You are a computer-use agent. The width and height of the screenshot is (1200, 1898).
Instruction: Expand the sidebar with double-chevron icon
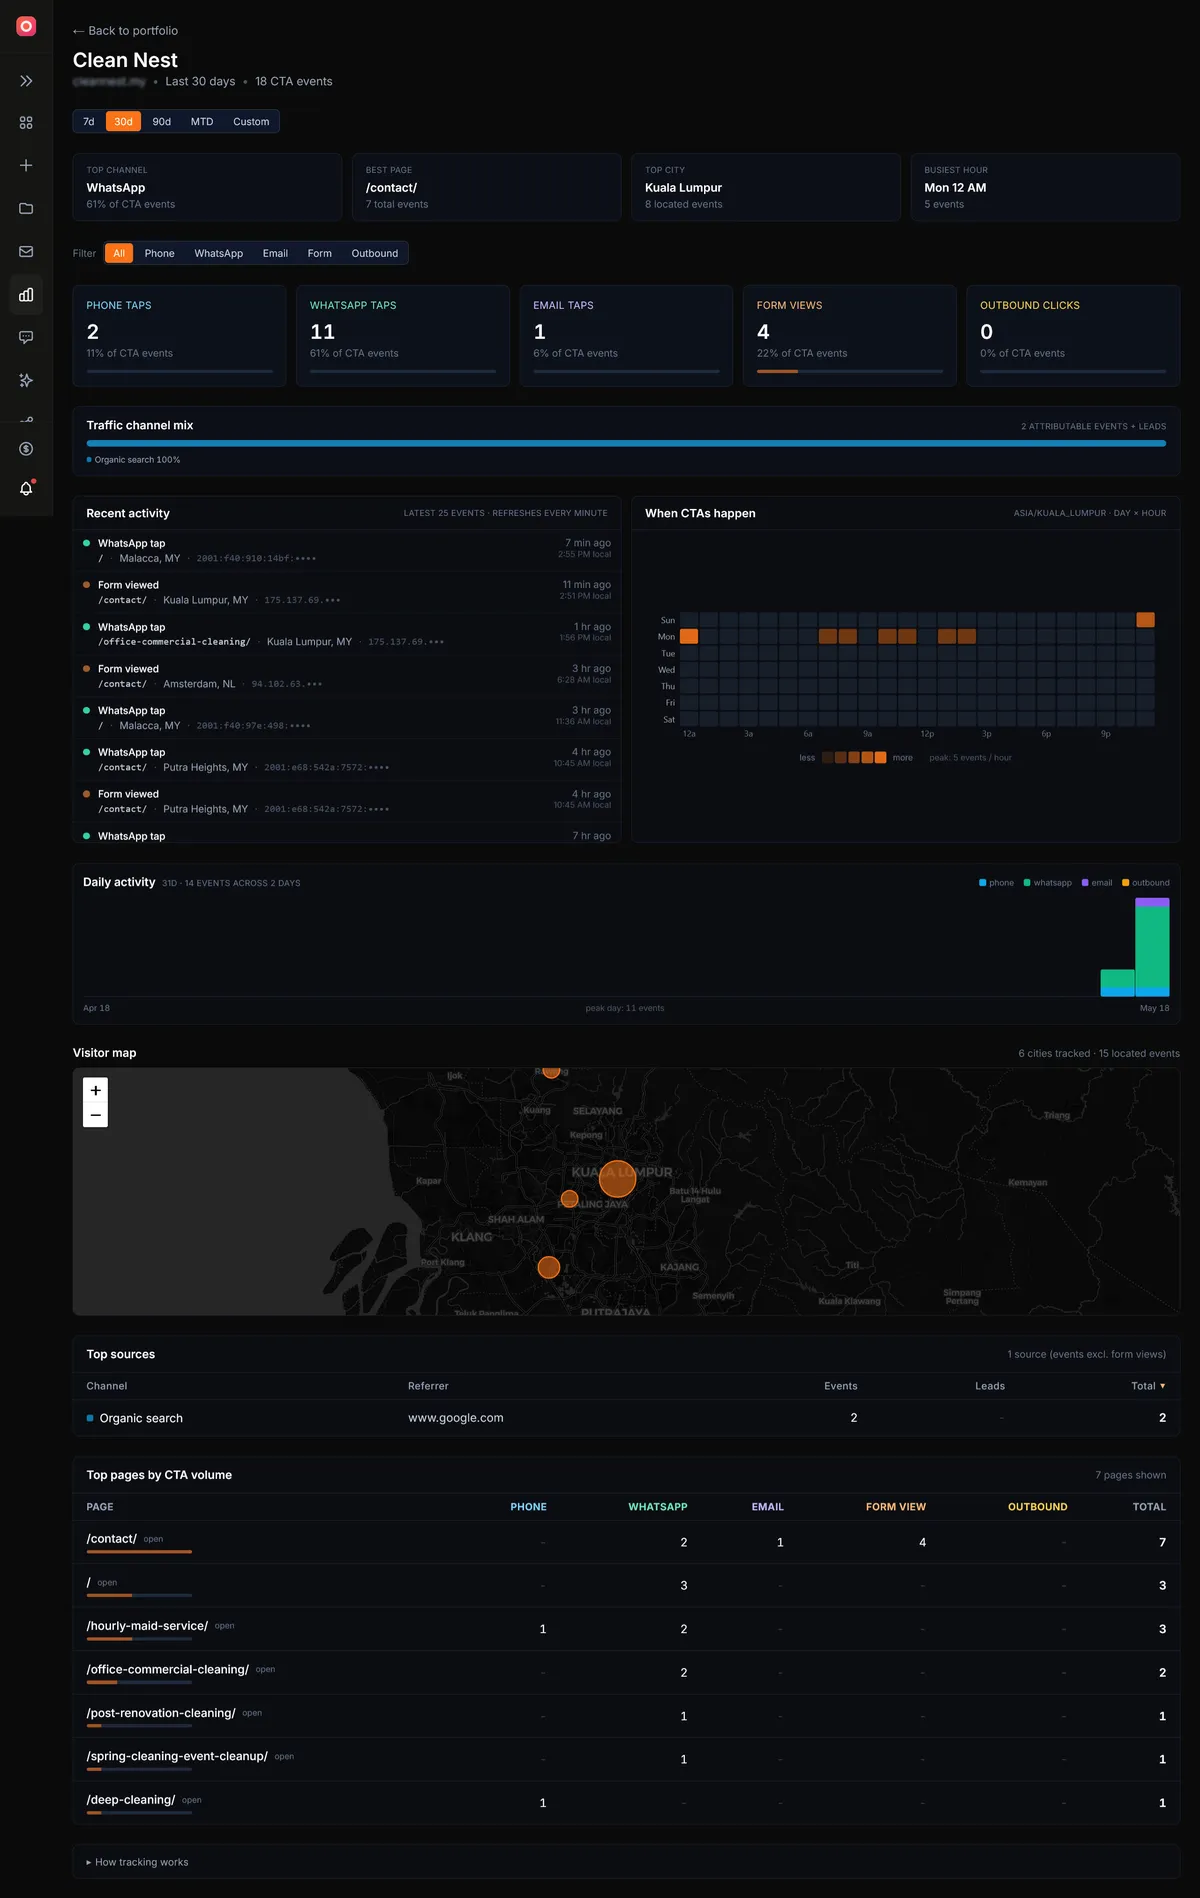26,81
